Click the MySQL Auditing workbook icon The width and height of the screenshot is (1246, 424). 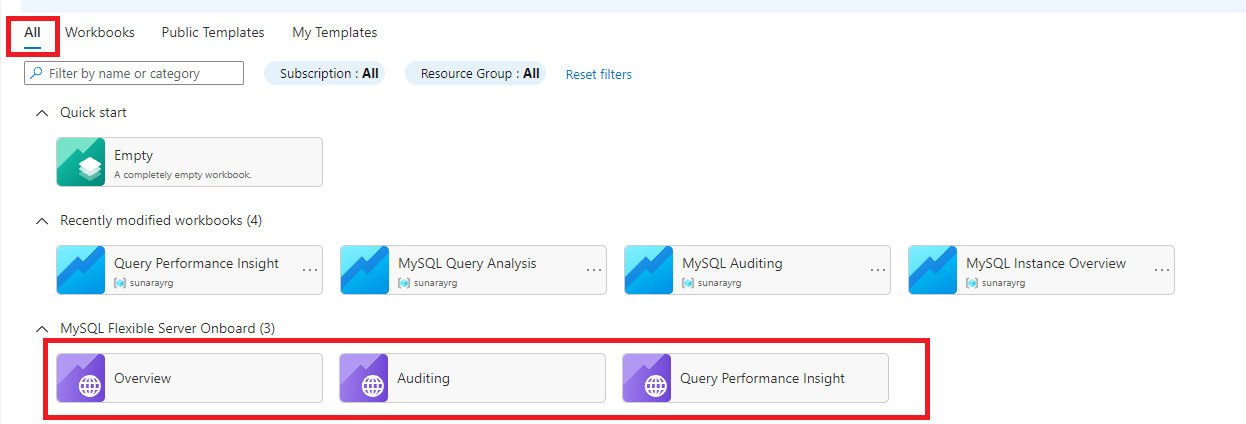click(x=649, y=270)
